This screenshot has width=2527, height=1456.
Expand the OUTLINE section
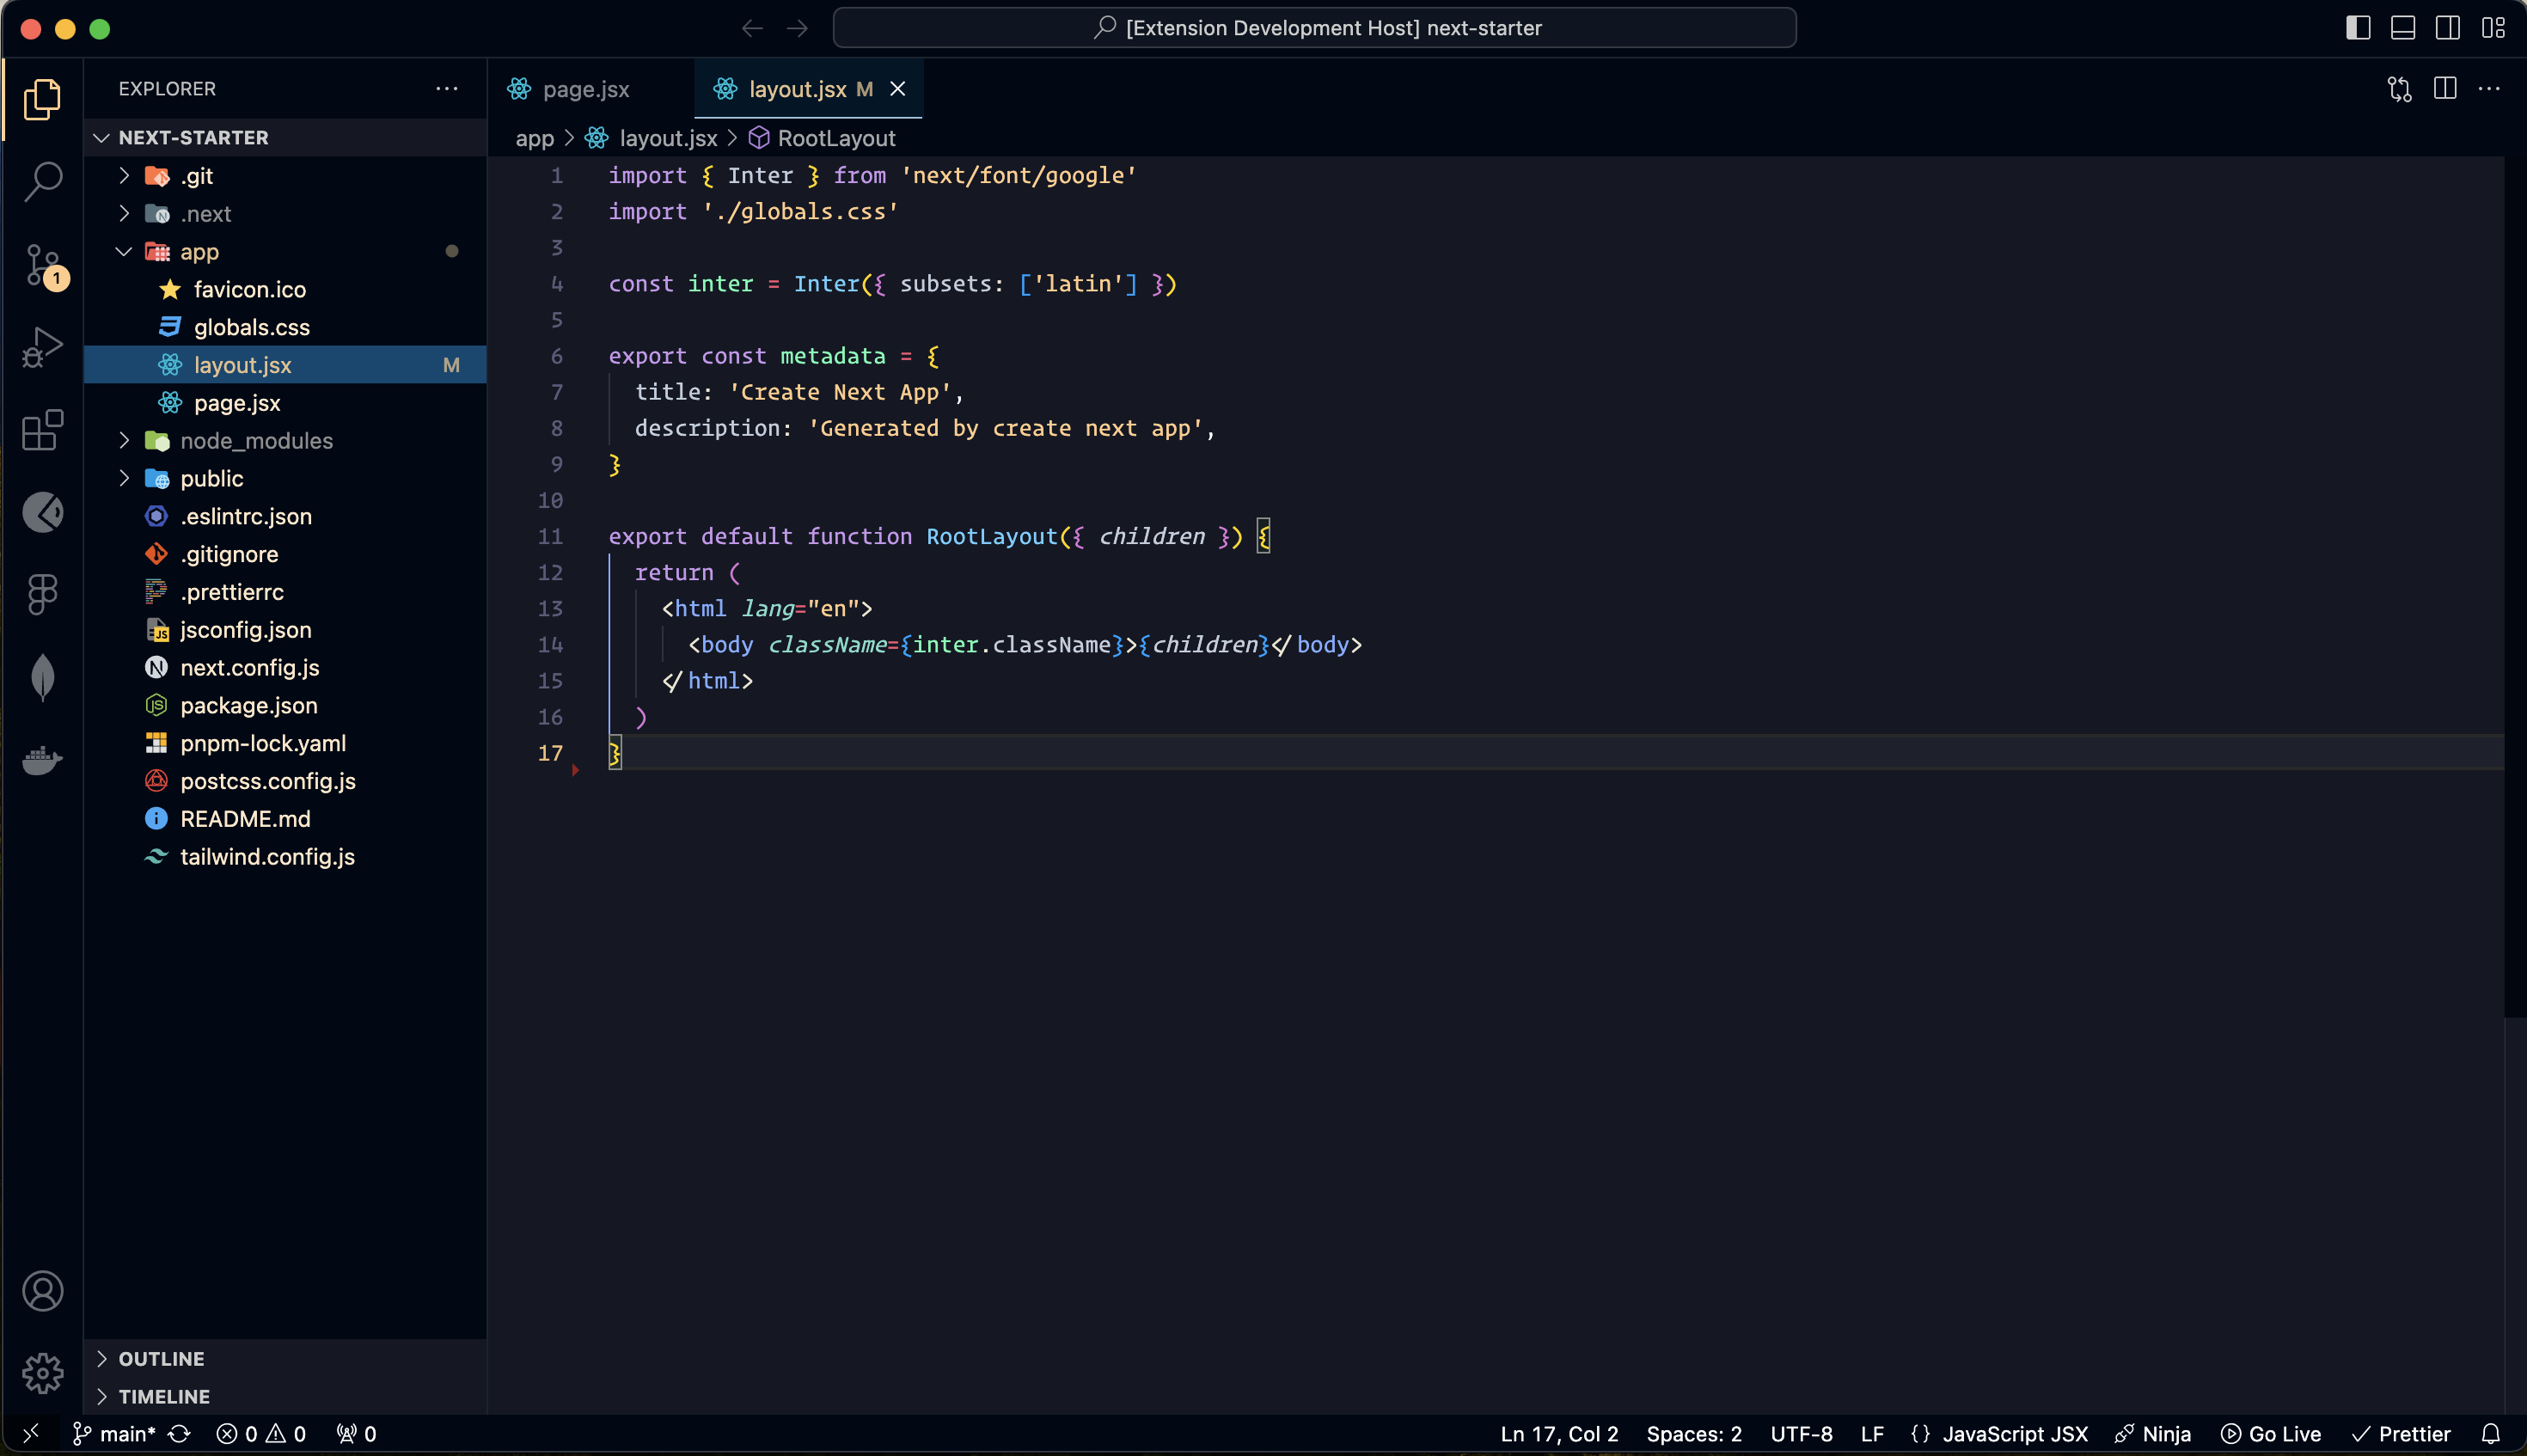point(161,1359)
